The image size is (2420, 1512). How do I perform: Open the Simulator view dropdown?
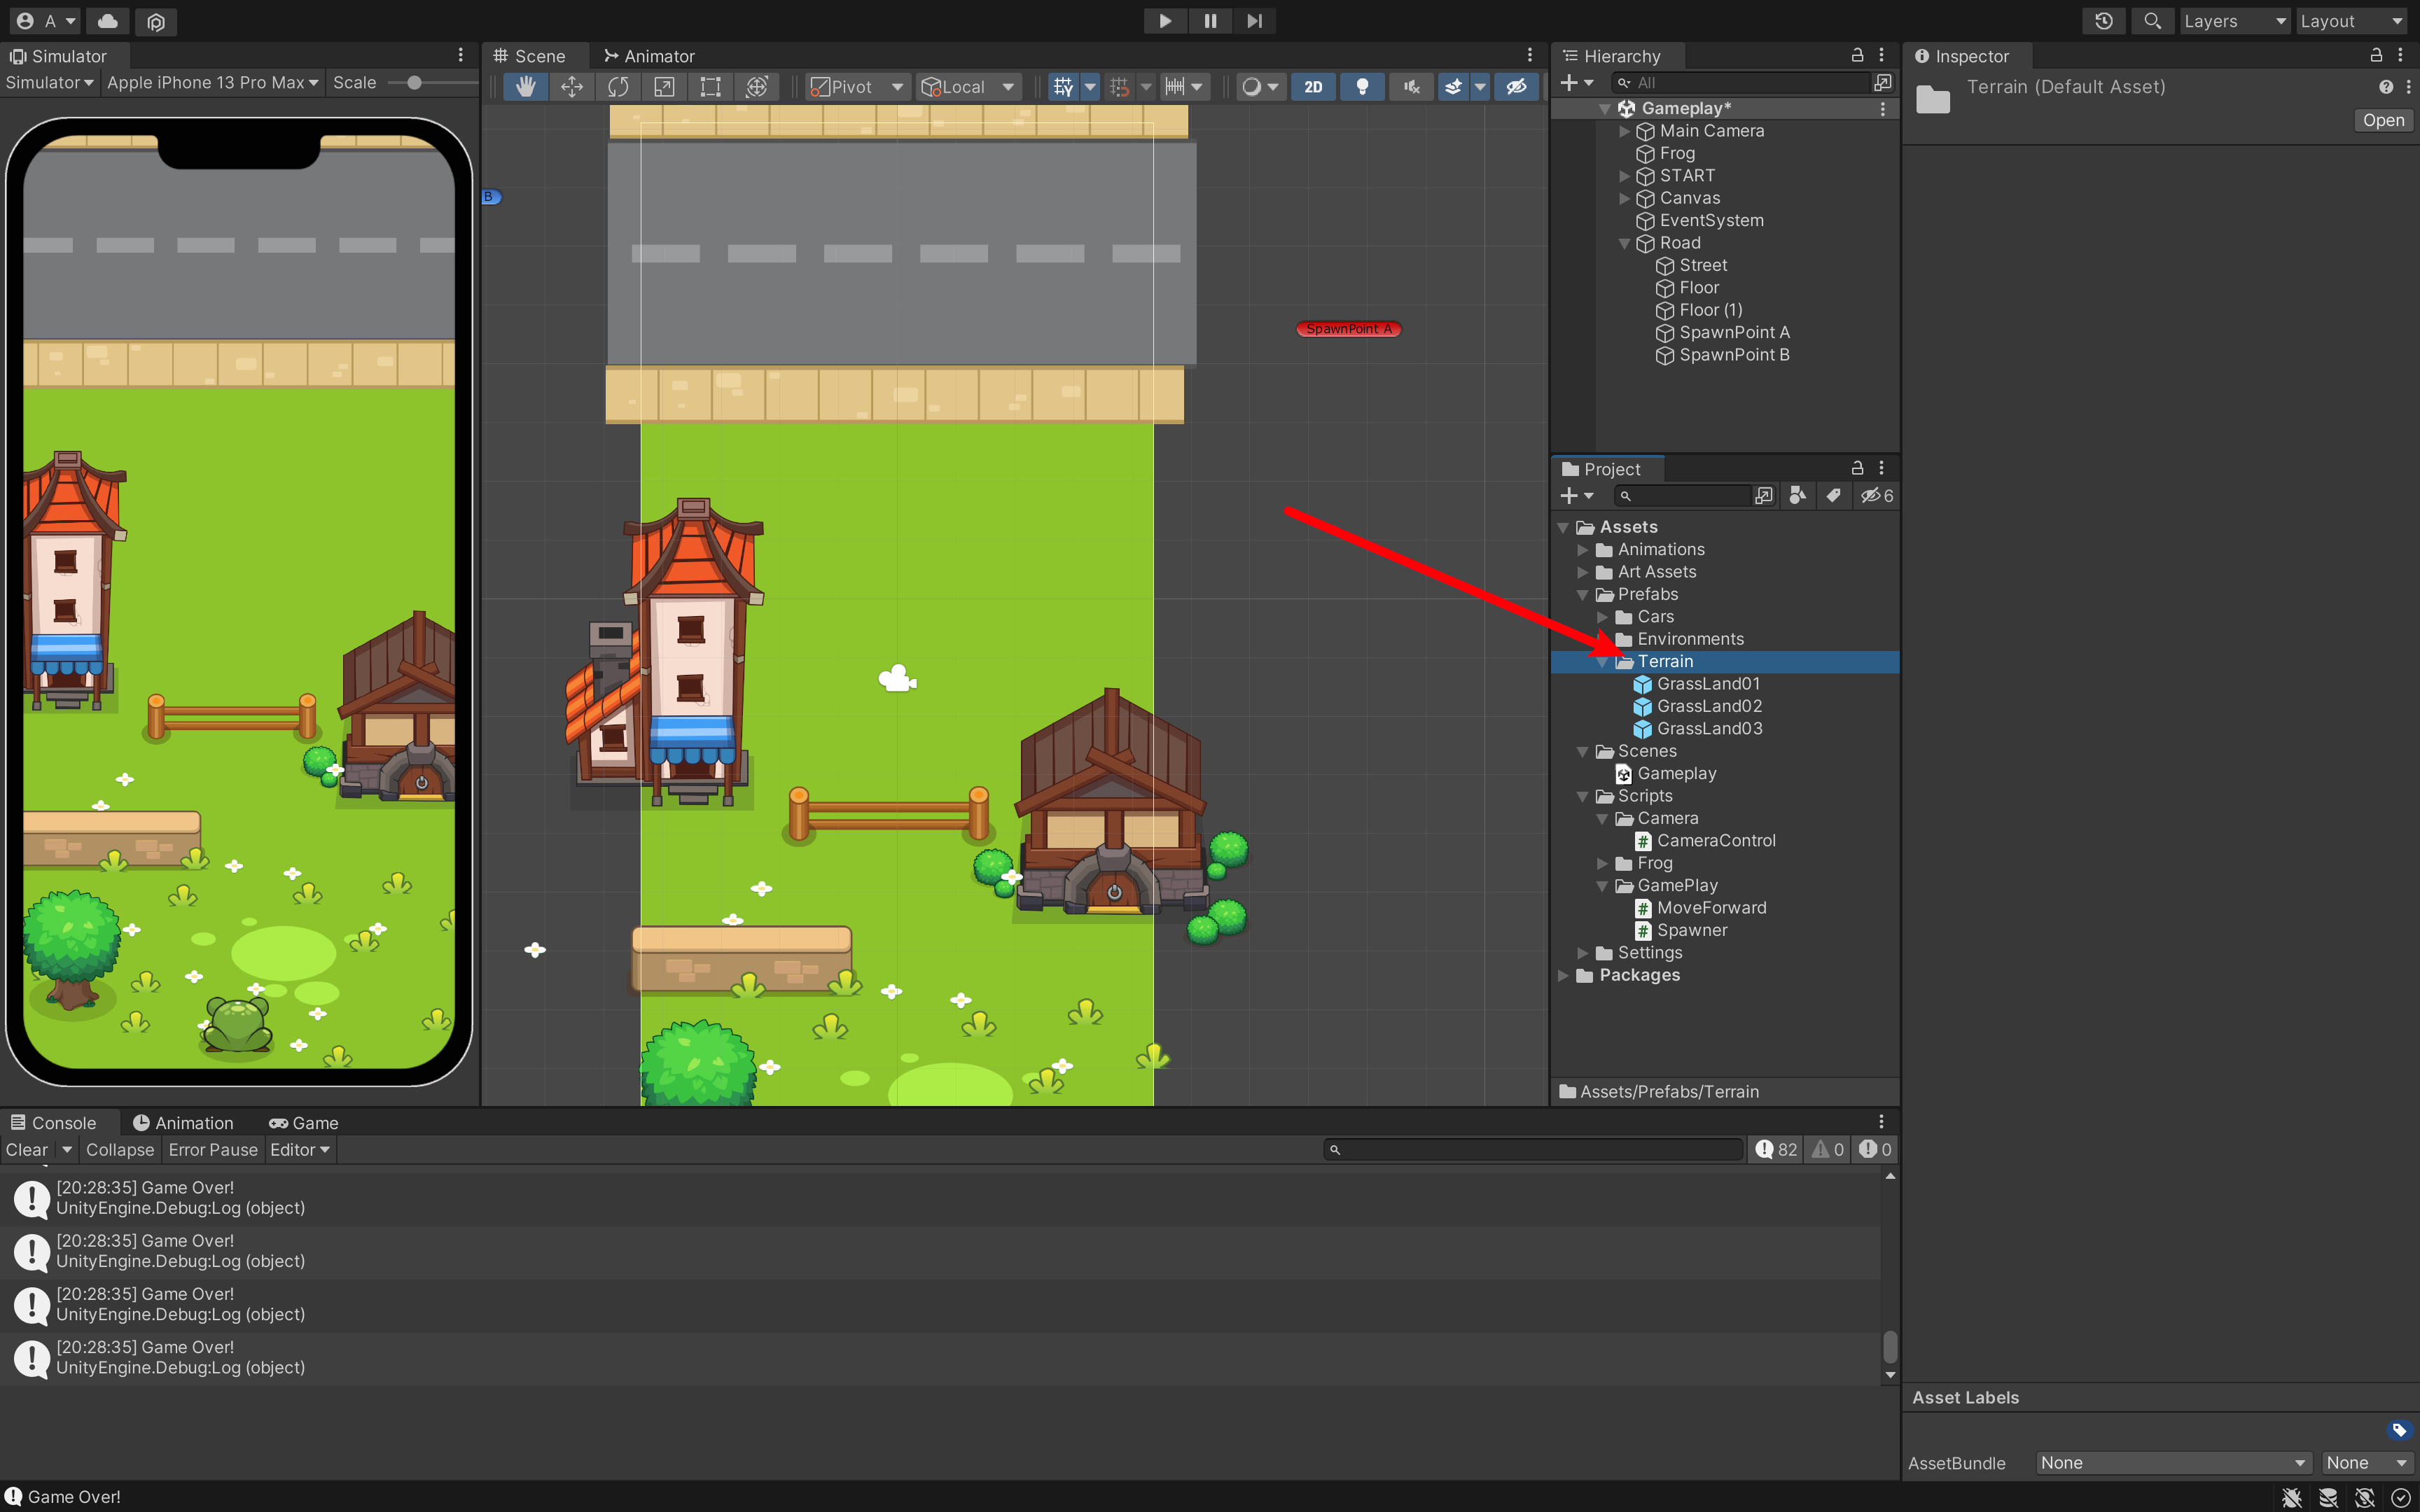point(49,83)
